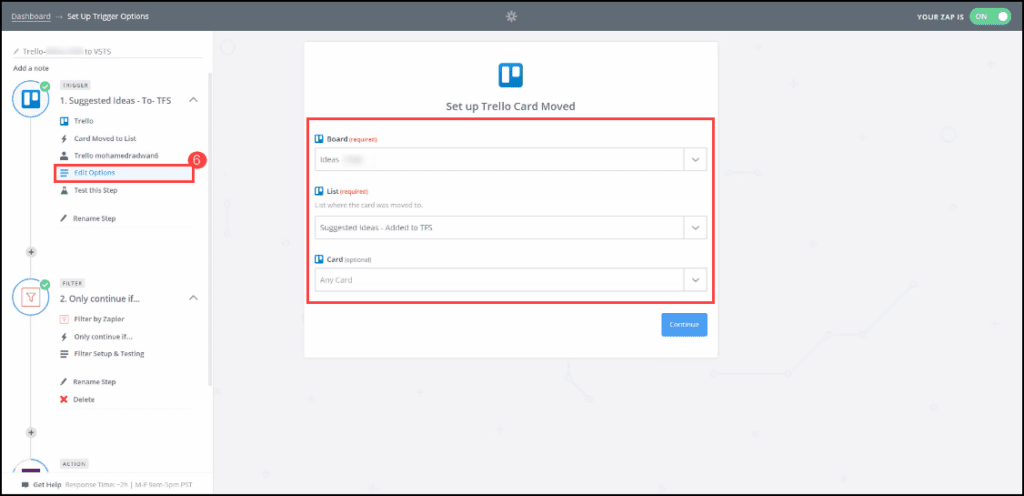Open the List dropdown arrow
The height and width of the screenshot is (496, 1024).
coord(694,228)
